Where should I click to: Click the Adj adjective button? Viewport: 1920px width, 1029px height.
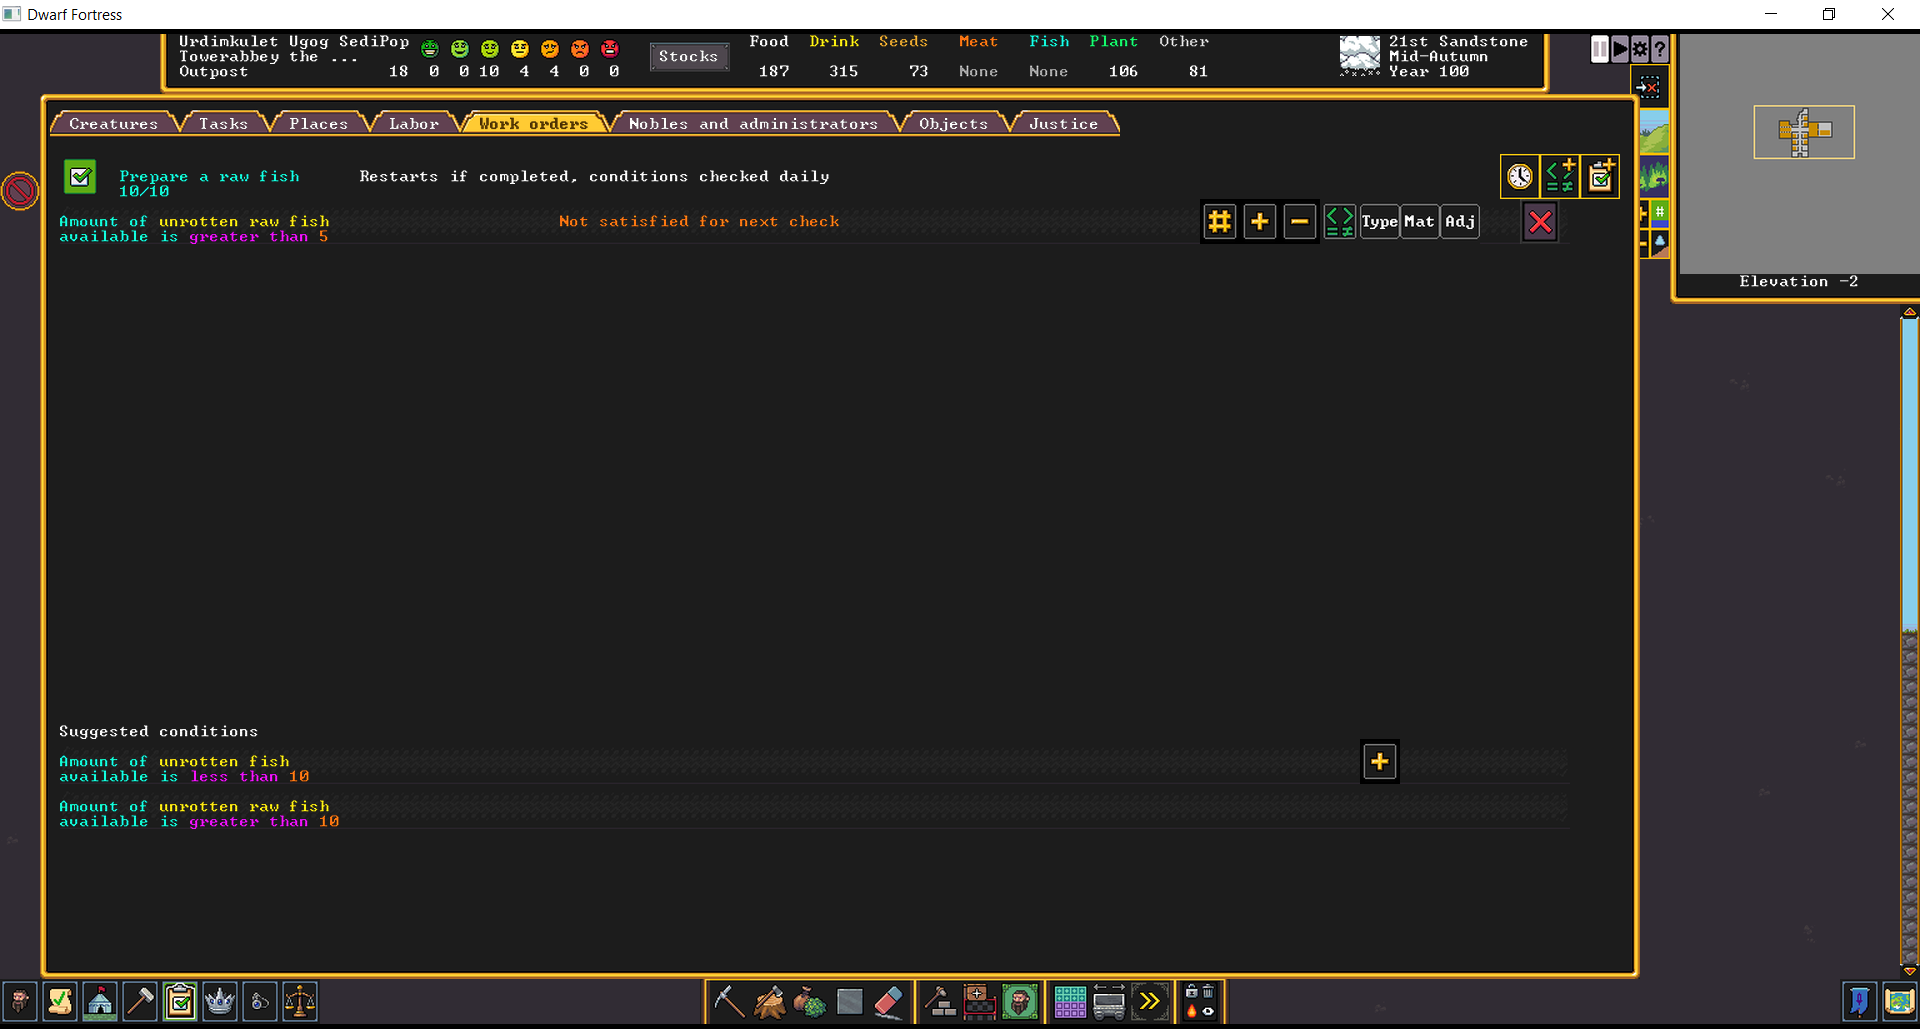tap(1460, 222)
